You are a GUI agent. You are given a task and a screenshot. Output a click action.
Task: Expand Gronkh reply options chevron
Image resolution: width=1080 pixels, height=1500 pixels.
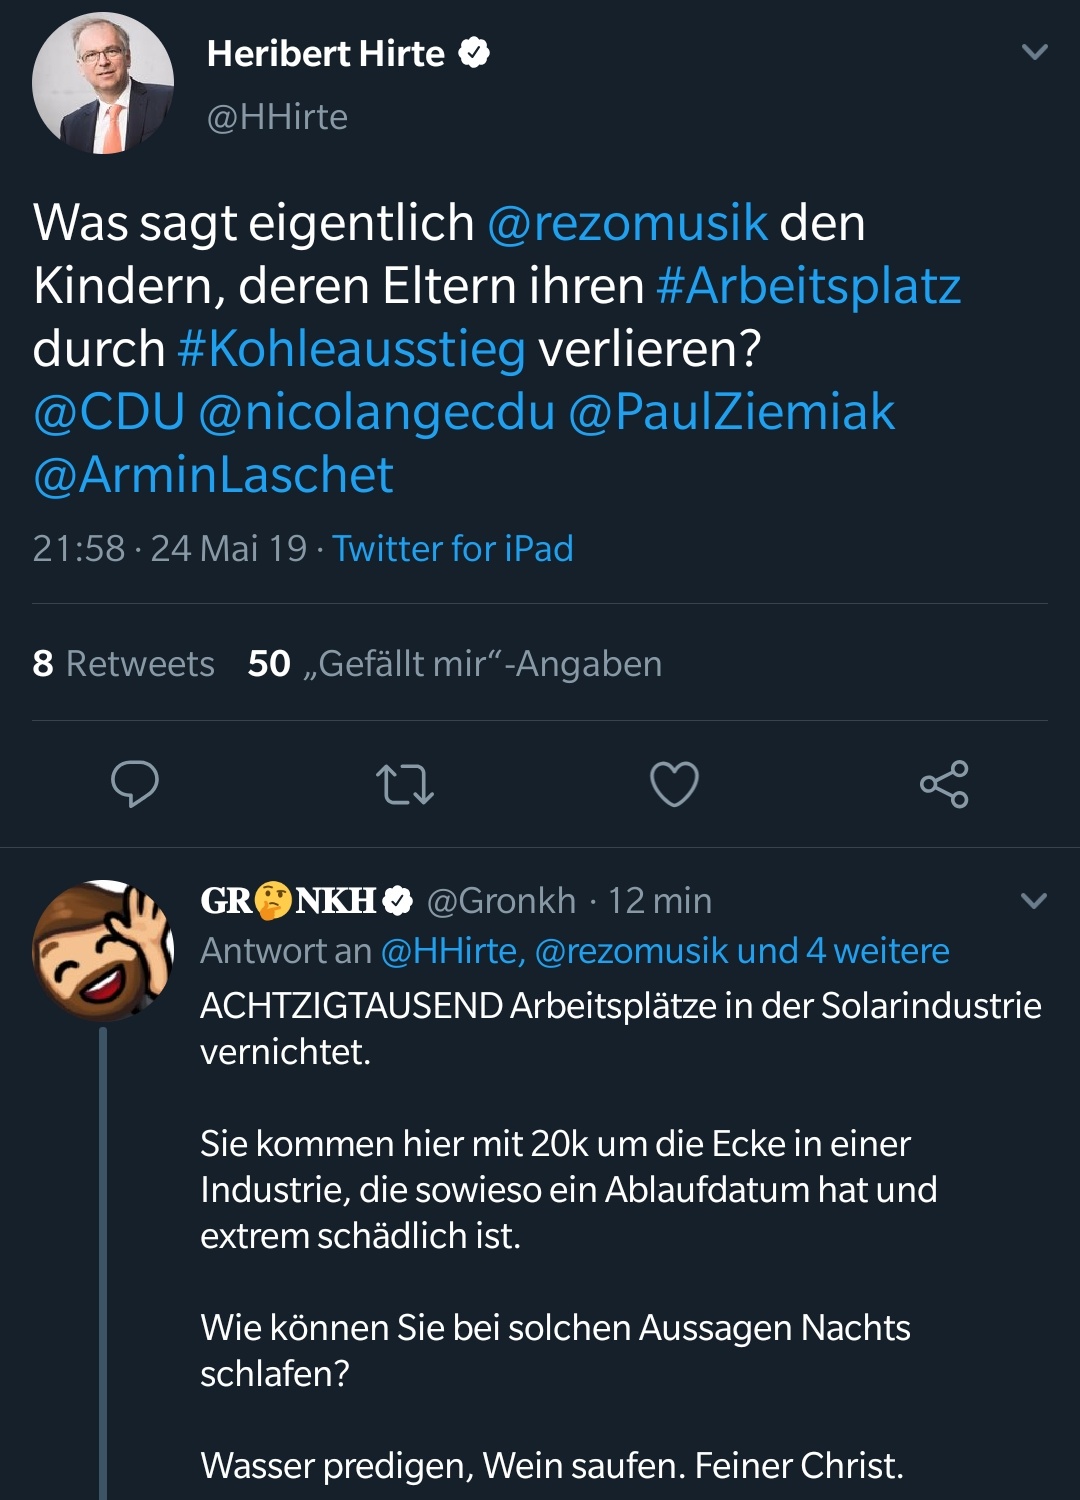click(x=1033, y=901)
